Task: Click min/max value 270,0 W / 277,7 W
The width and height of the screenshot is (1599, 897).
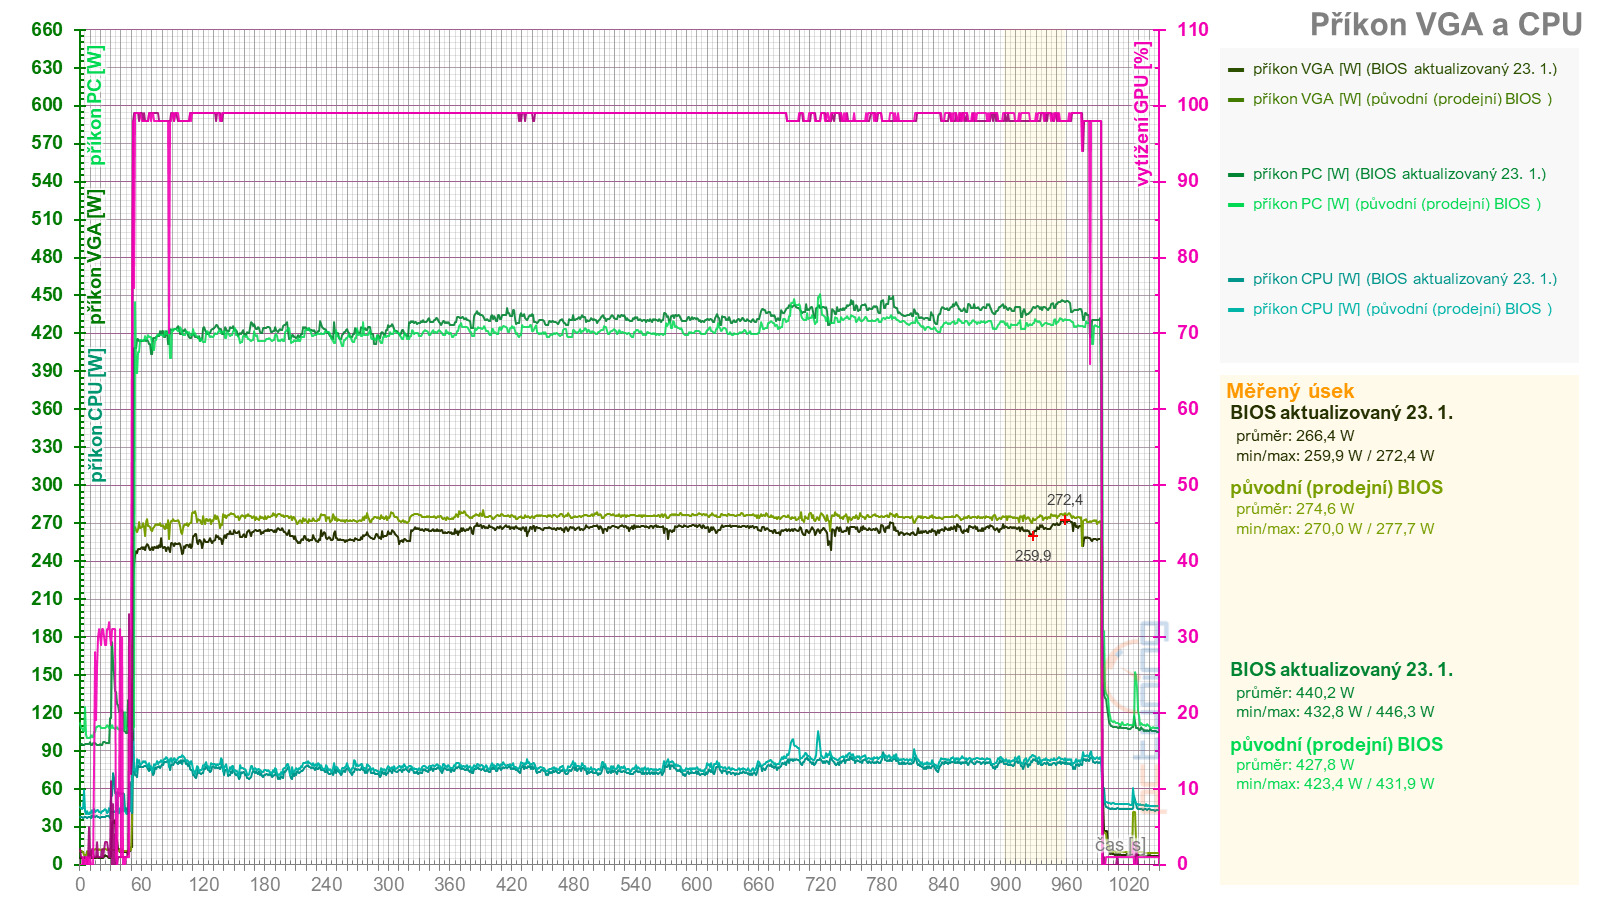Action: (x=1369, y=529)
